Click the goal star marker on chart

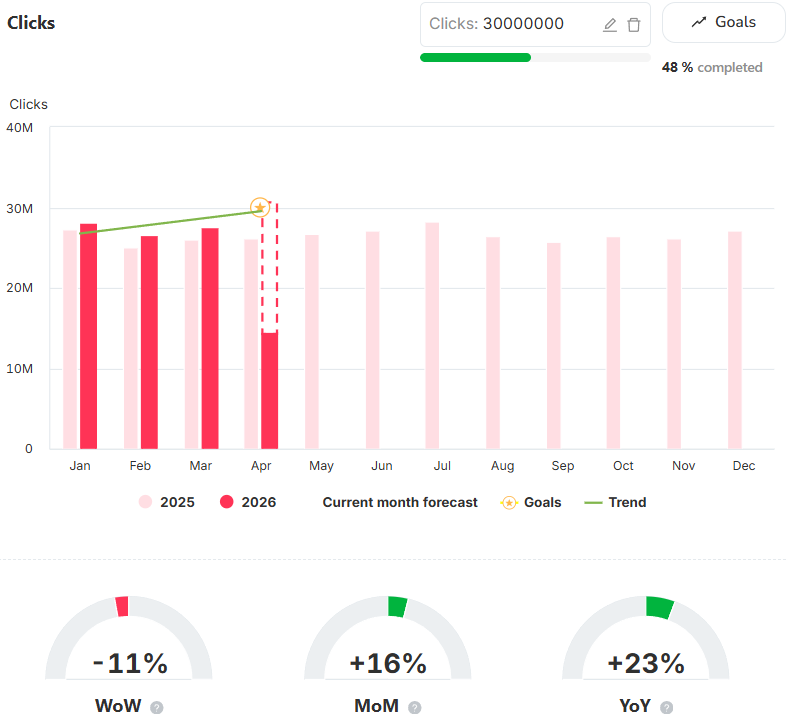260,208
